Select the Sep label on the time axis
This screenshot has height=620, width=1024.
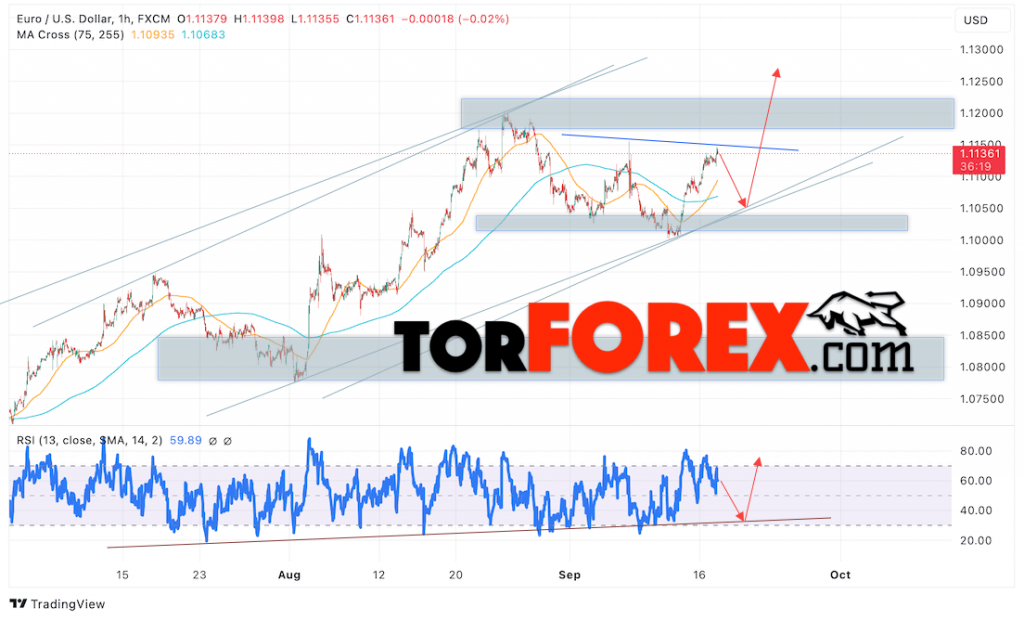tap(570, 575)
